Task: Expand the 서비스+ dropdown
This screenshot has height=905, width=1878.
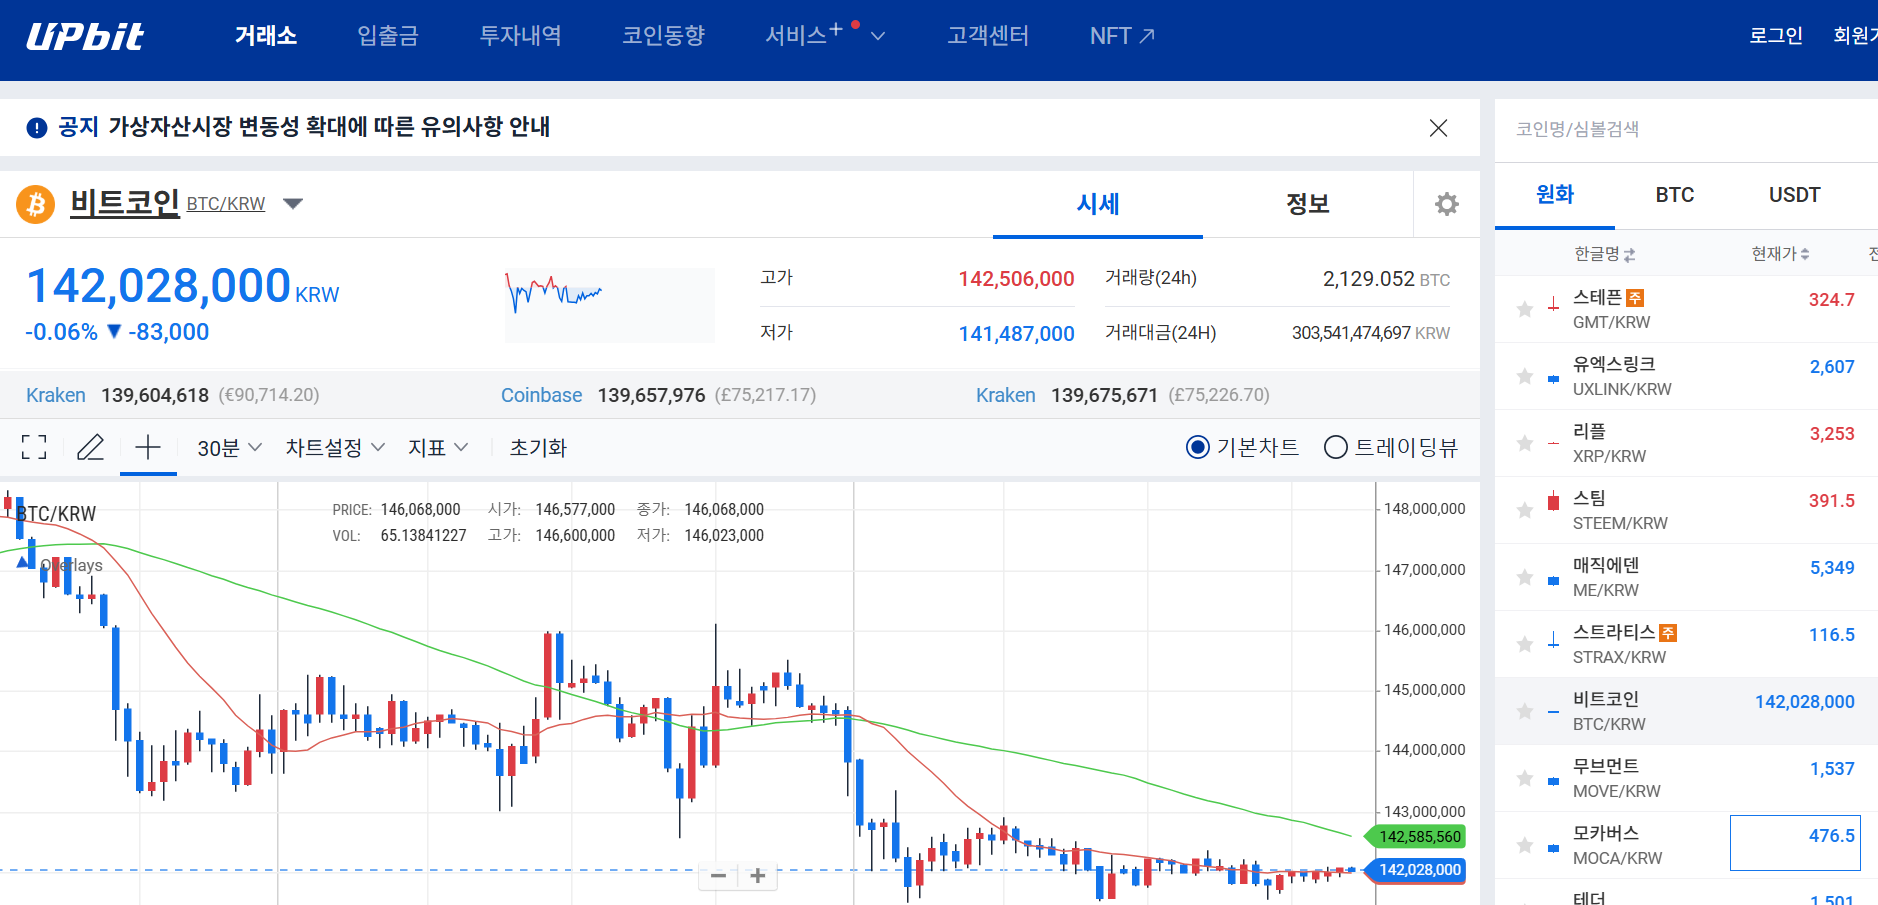Action: click(x=825, y=36)
